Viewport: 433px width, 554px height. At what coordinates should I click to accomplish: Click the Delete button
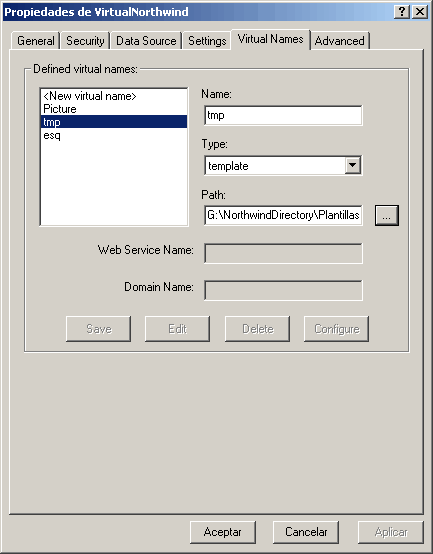257,329
